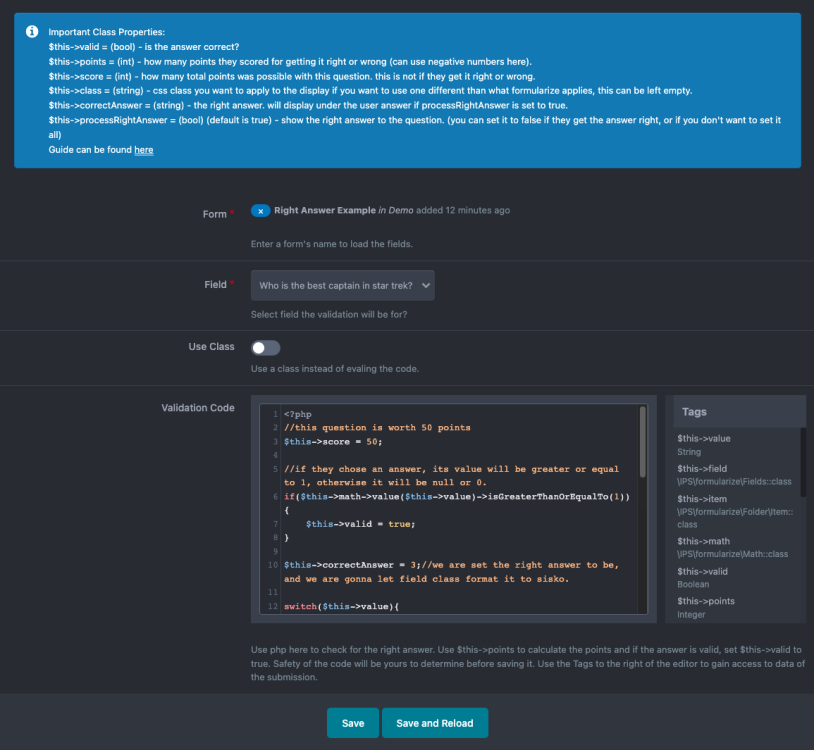Viewport: 814px width, 750px height.
Task: Click Save and Reload
Action: click(x=434, y=723)
